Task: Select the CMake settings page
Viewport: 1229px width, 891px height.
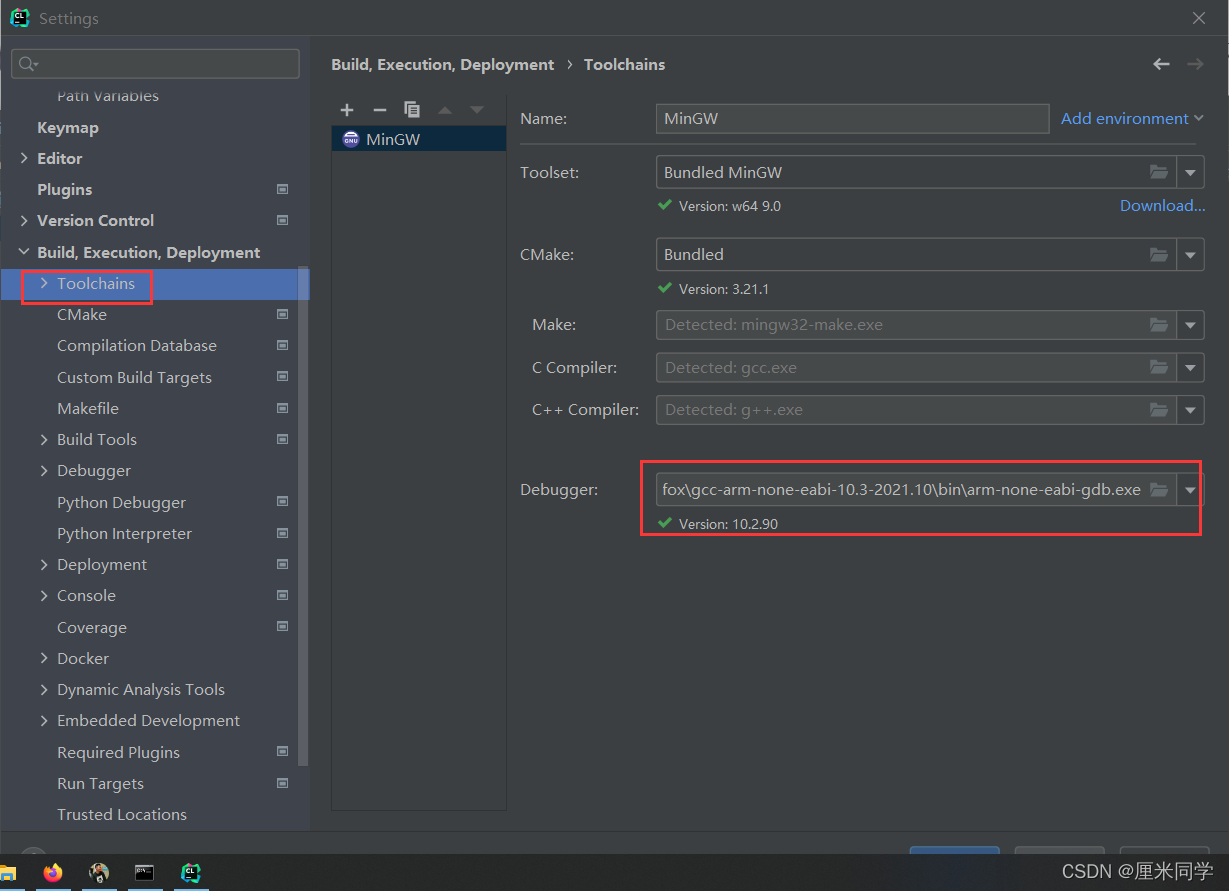Action: (x=82, y=315)
